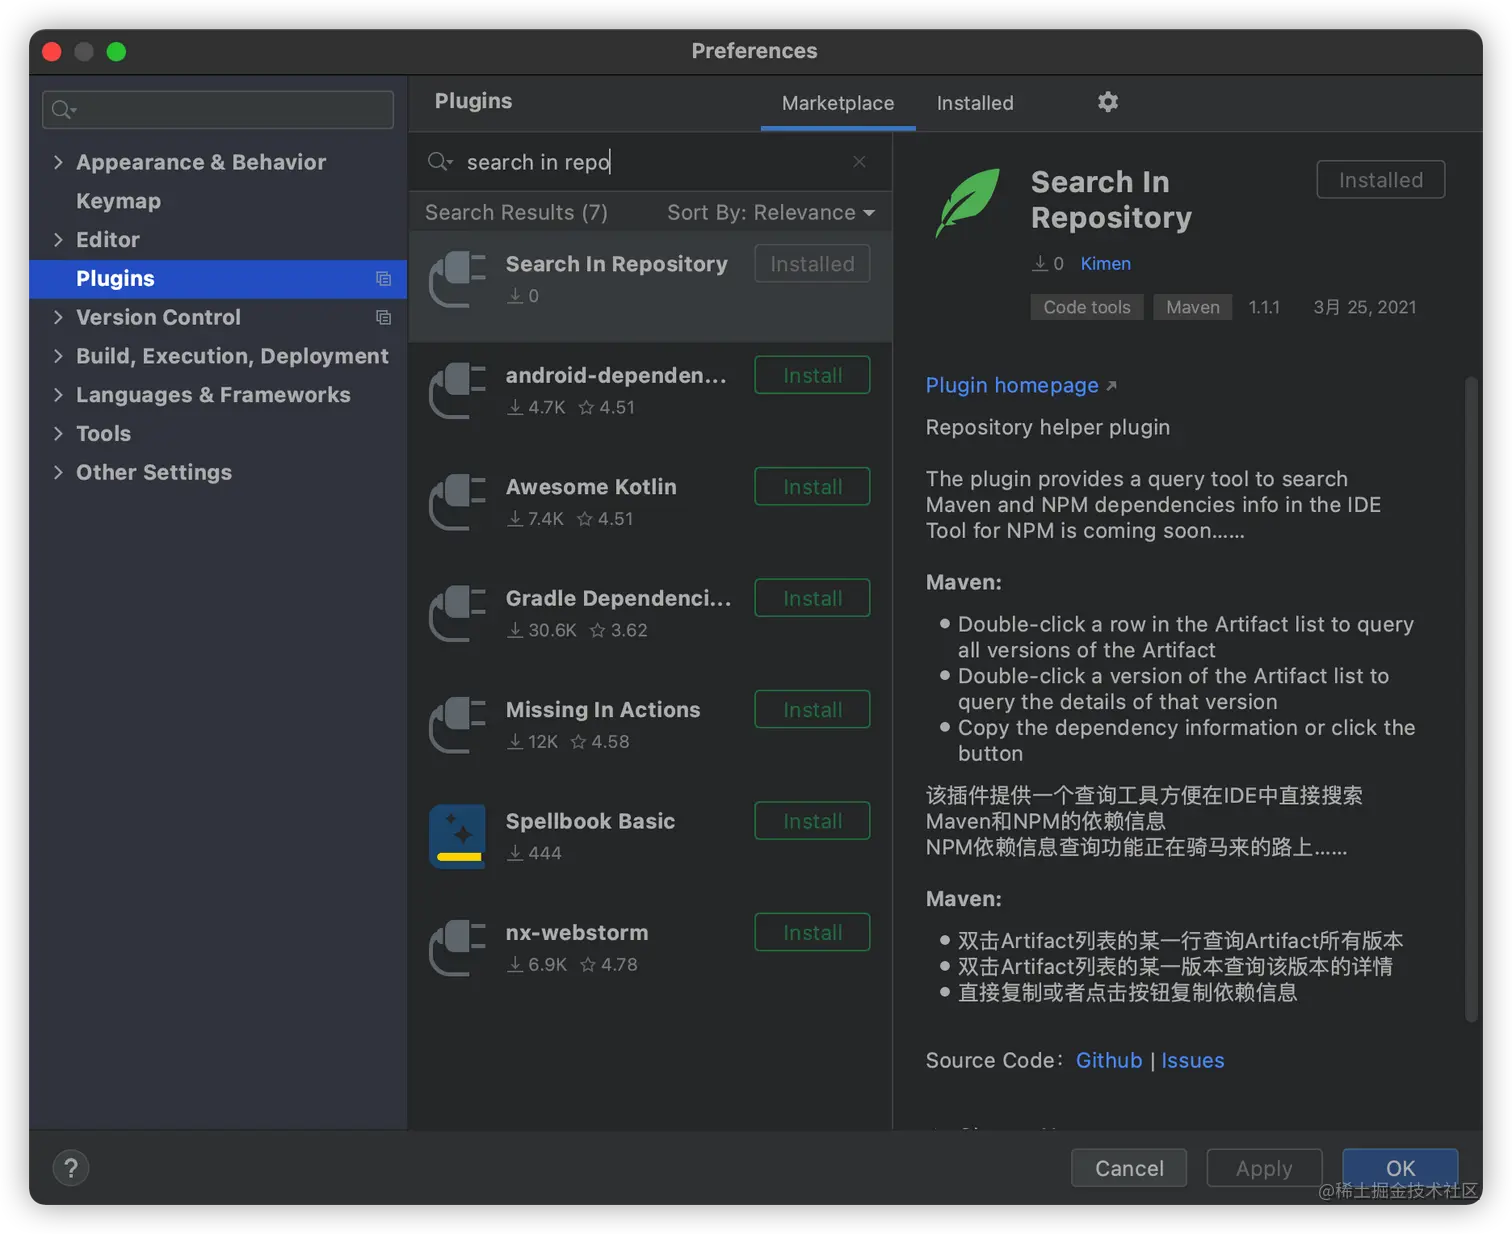Select the Plugins settings item
Screen dimensions: 1512x1234
218,279
